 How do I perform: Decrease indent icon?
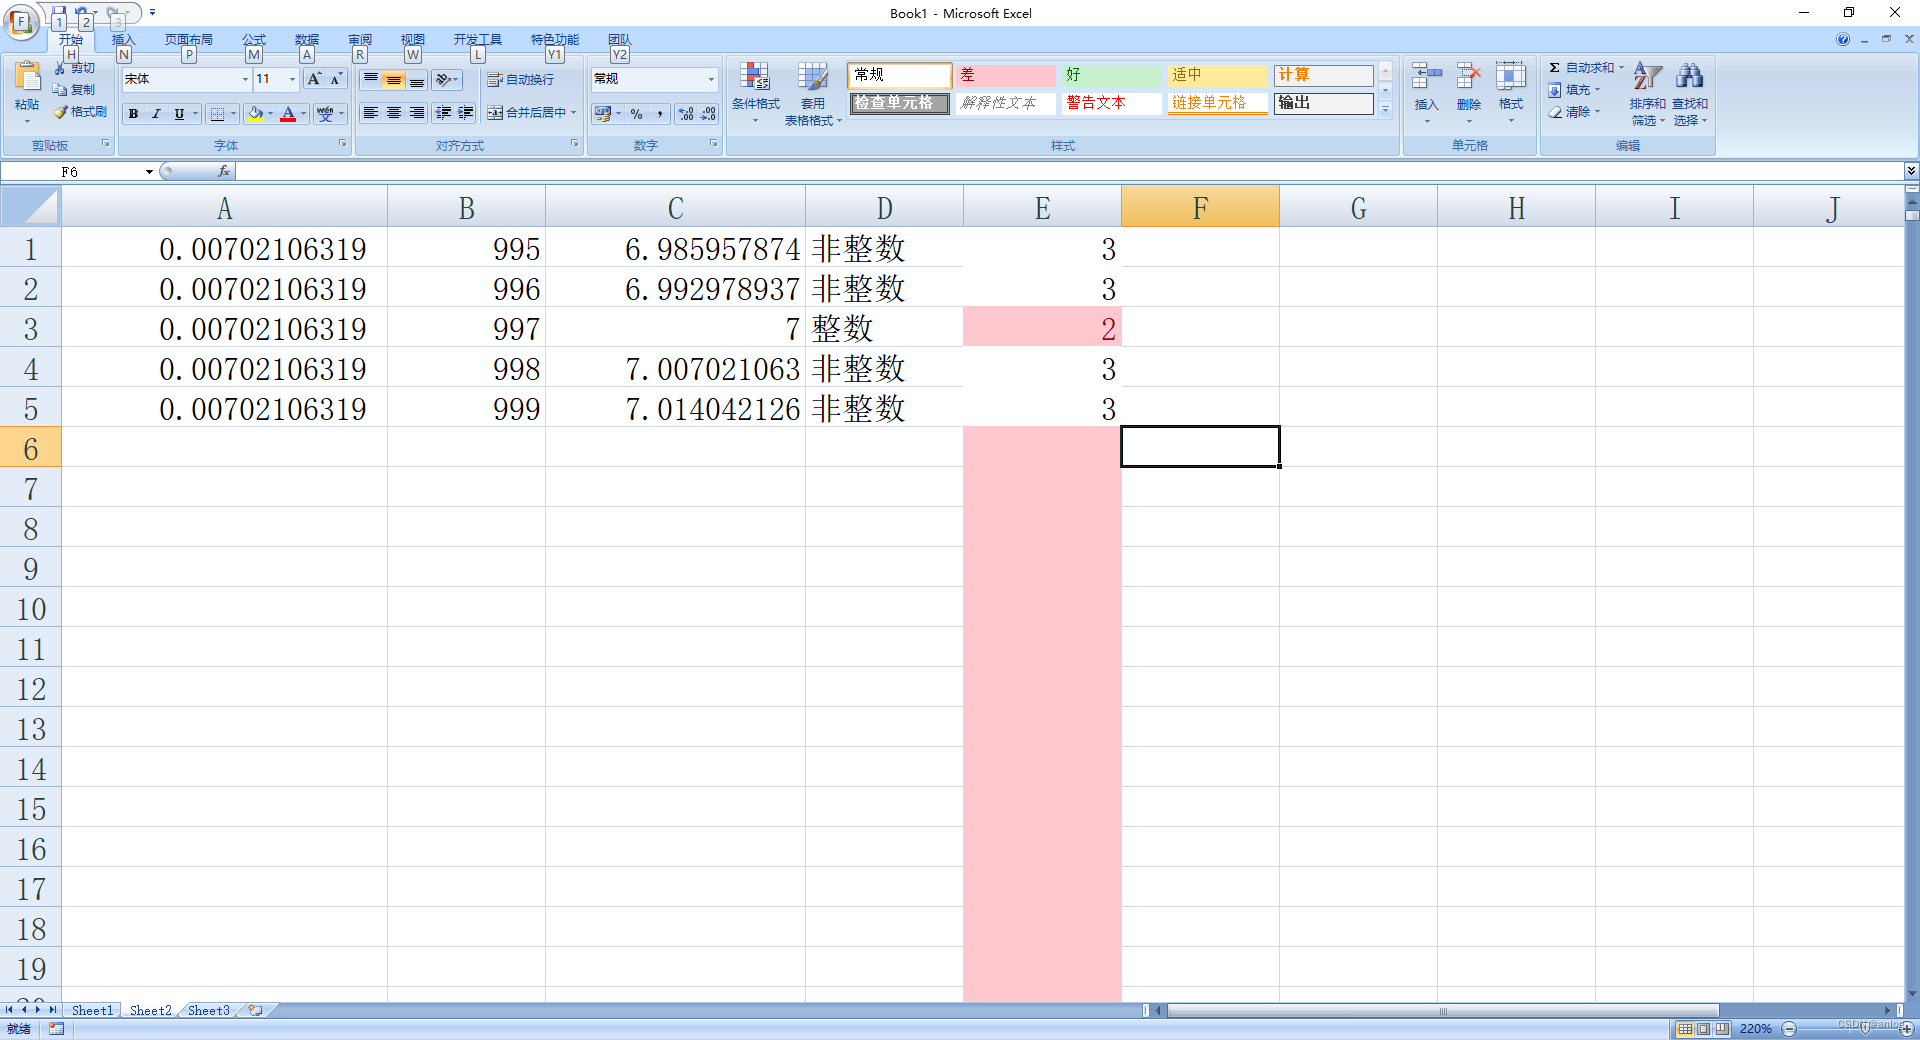pos(443,113)
